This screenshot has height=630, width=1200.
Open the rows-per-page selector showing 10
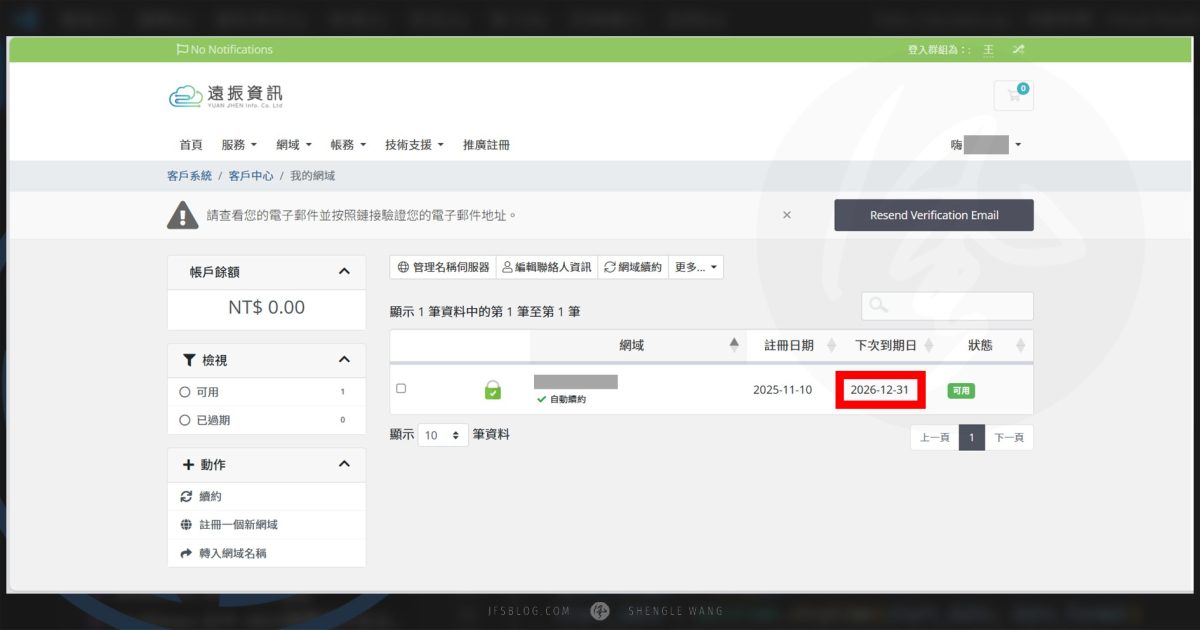click(x=442, y=435)
